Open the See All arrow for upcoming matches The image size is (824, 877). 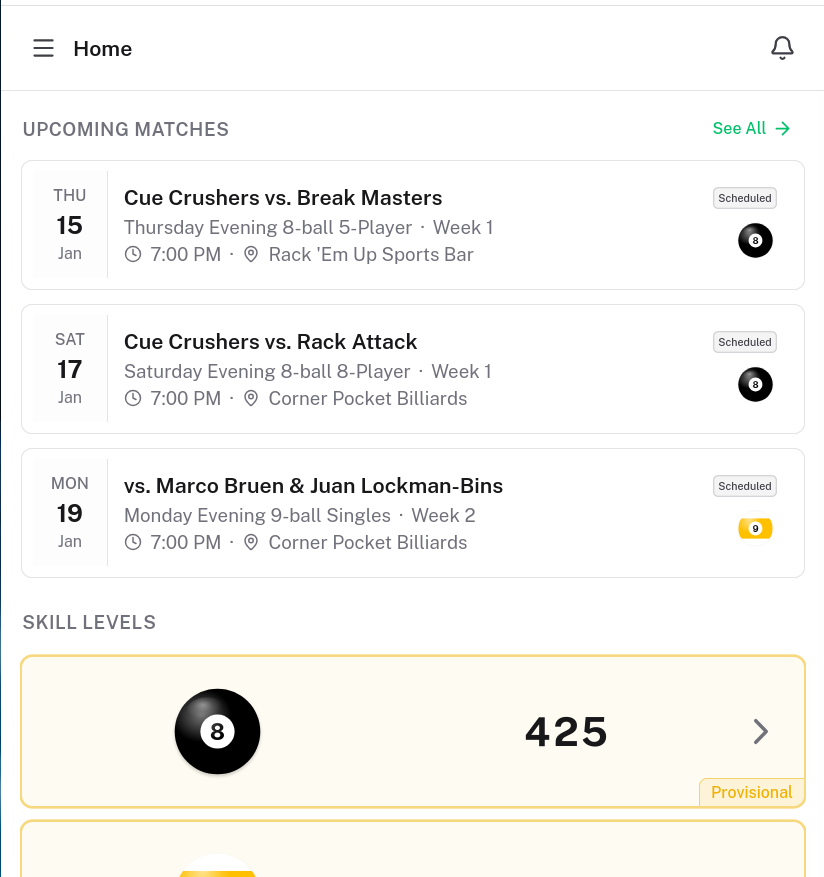781,128
